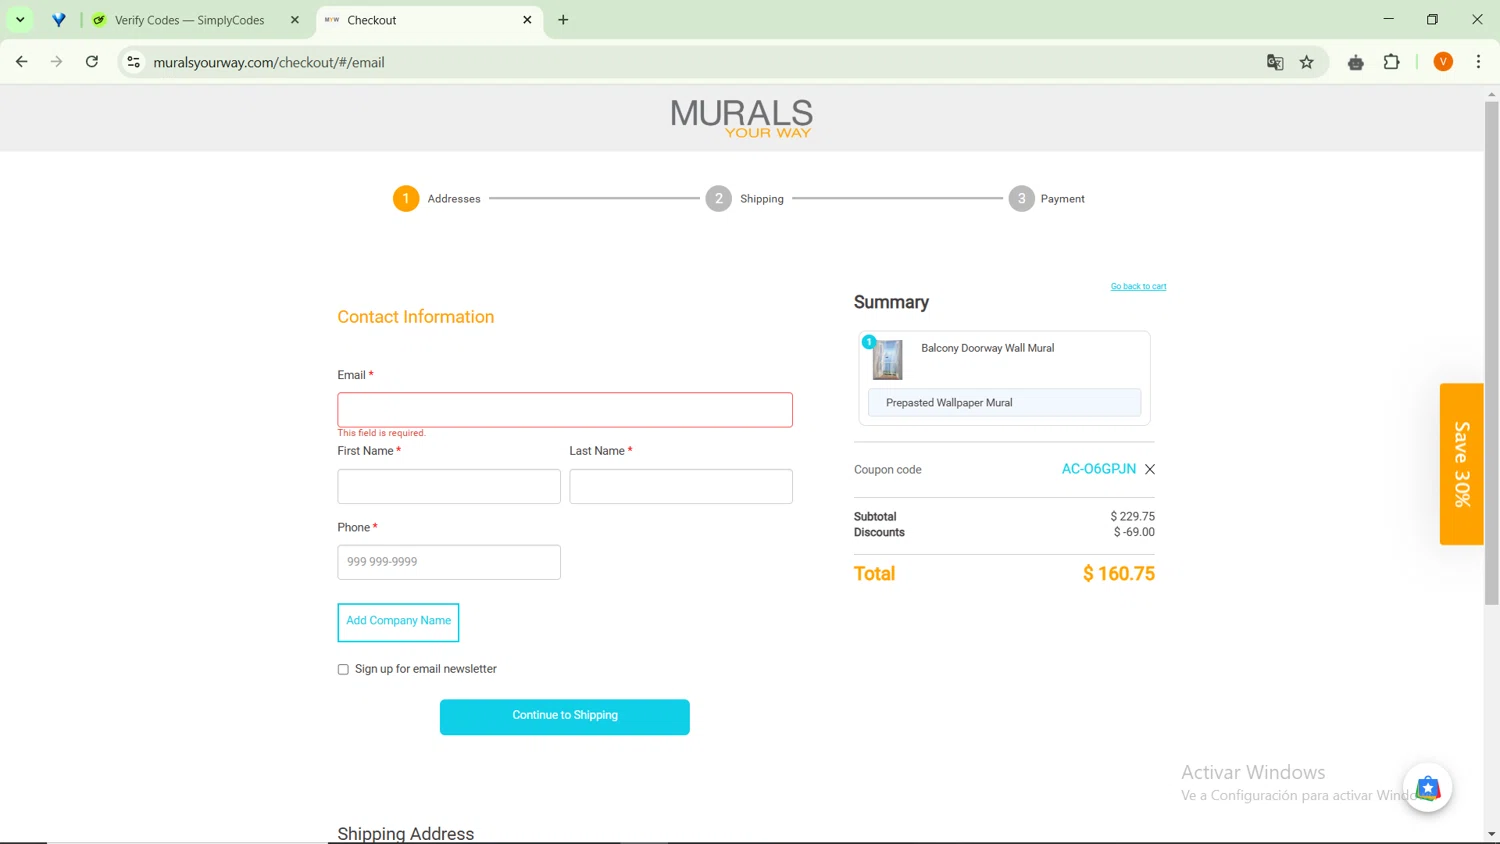1500x844 pixels.
Task: Click the Shipping Address heading
Action: click(405, 833)
